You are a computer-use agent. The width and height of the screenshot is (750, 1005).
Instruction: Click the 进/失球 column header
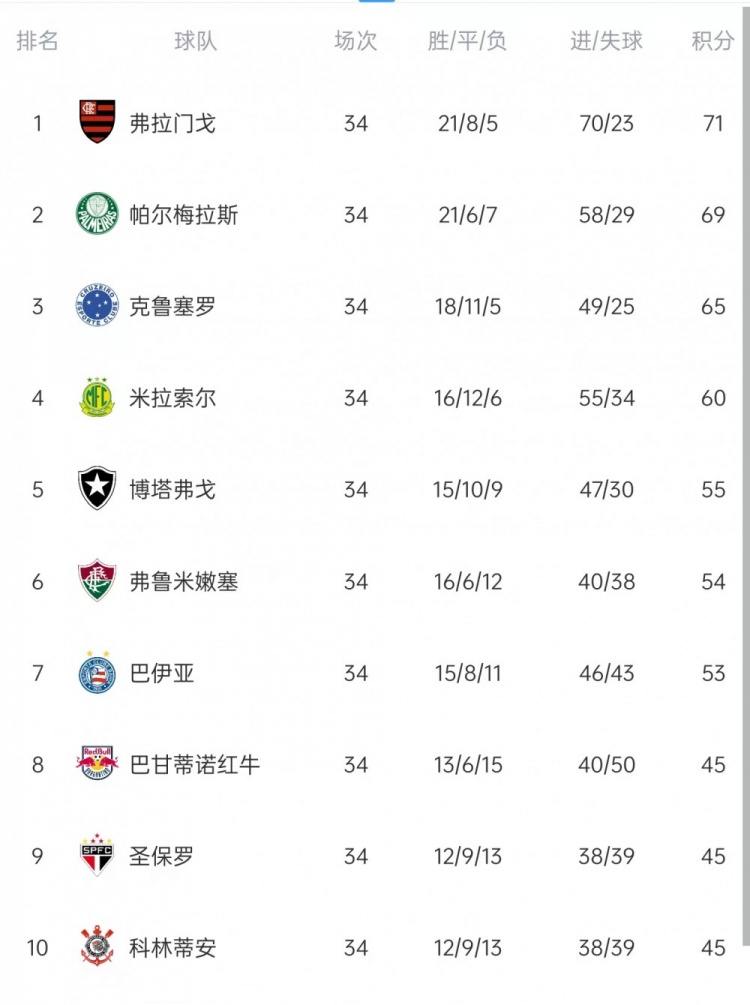(x=606, y=41)
